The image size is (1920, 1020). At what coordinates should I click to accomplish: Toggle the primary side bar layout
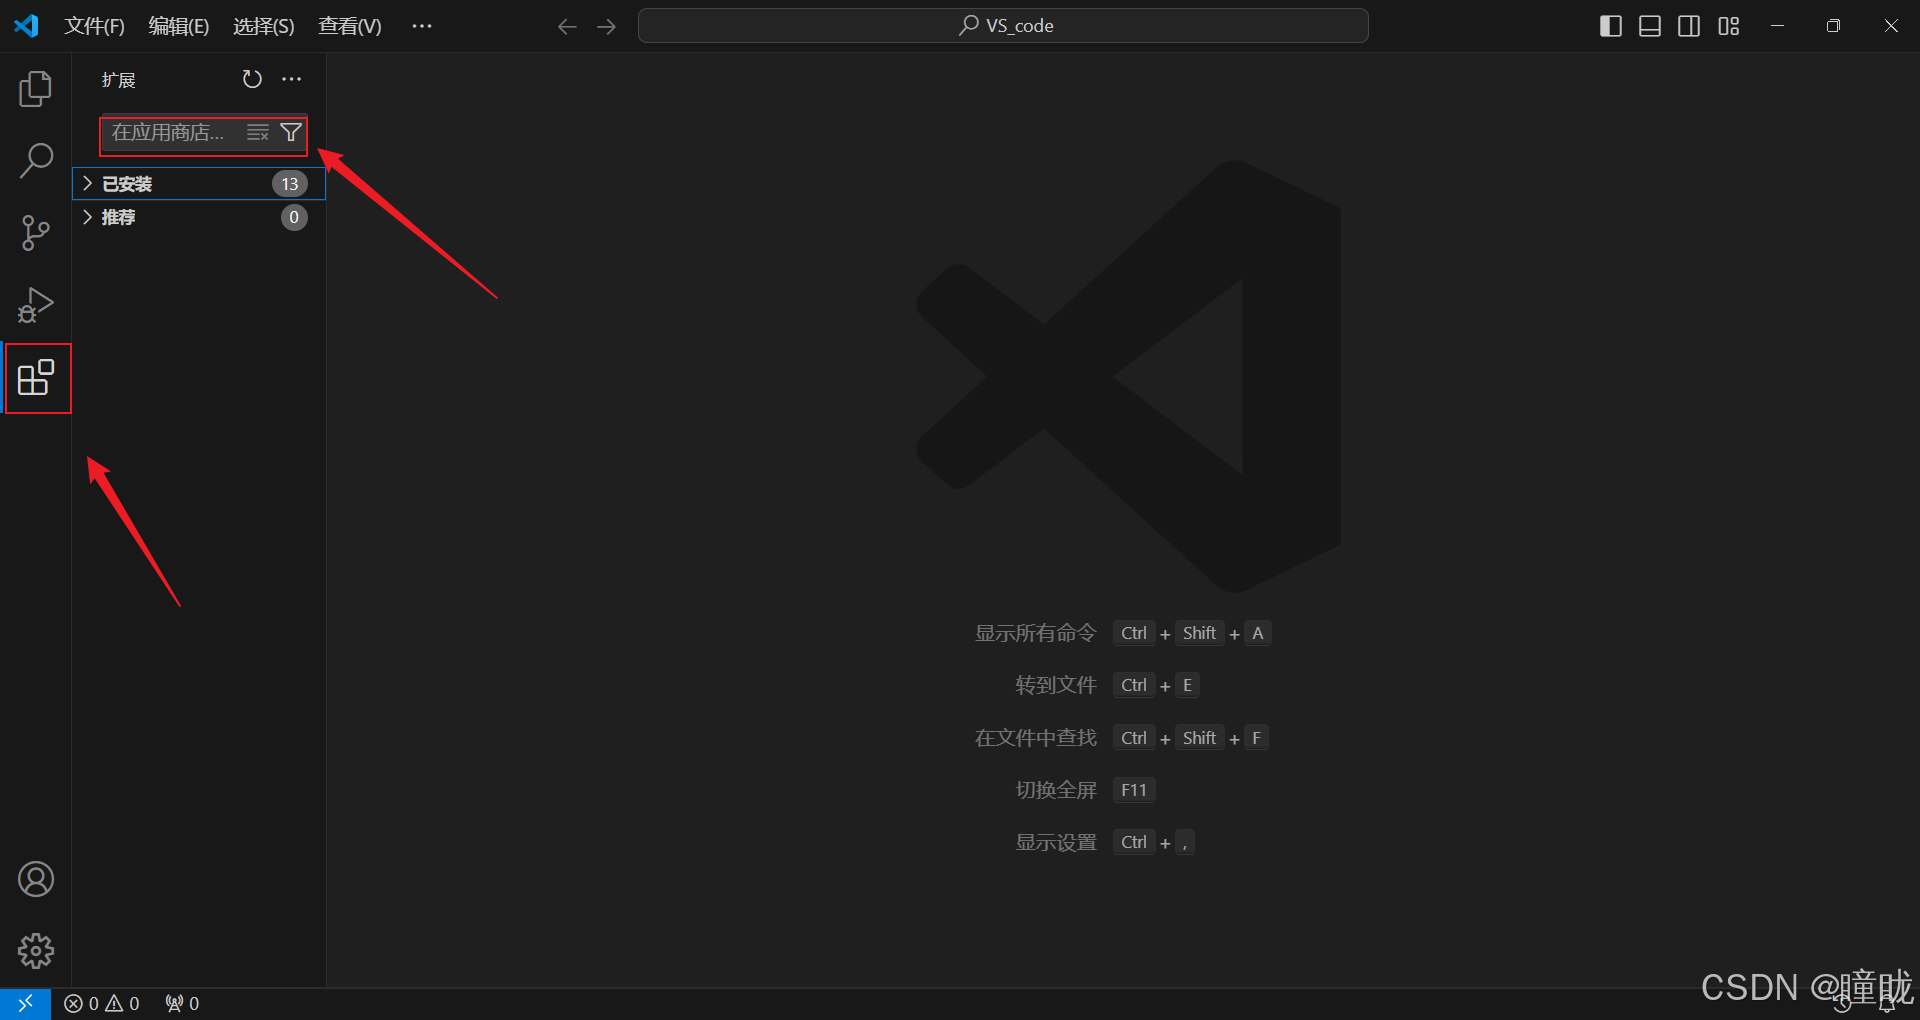(x=1611, y=26)
